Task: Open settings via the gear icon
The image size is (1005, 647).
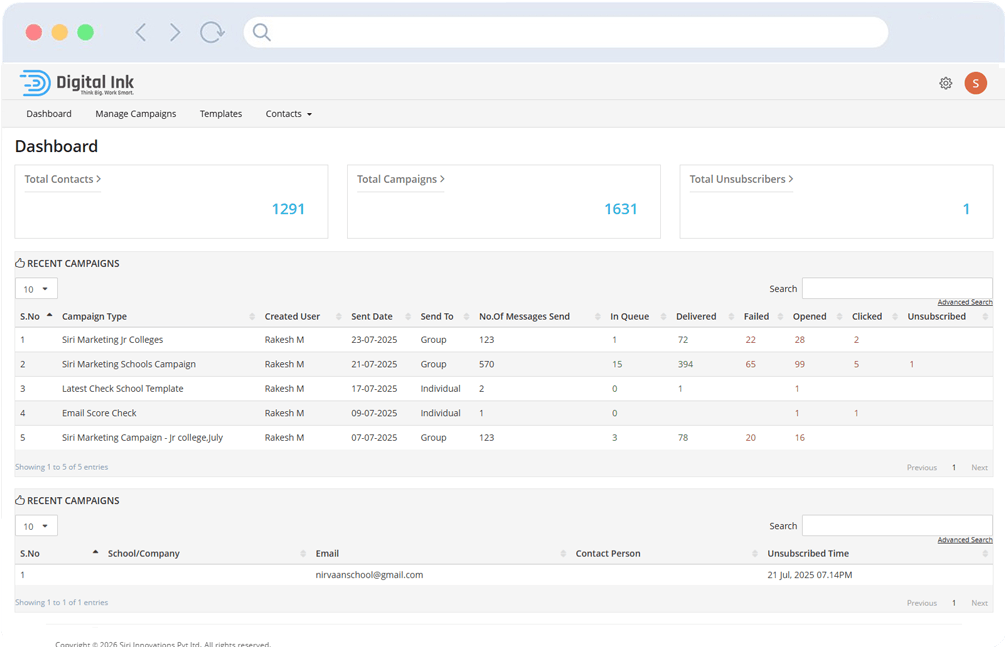Action: coord(945,83)
